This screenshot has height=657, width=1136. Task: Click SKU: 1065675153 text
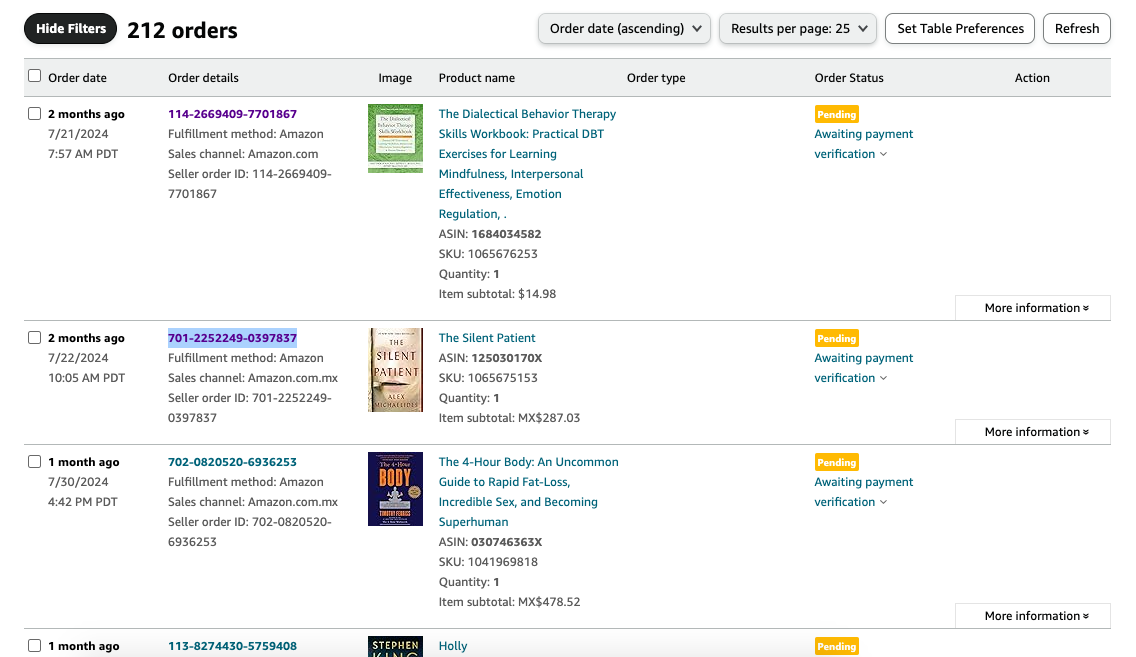tap(488, 377)
